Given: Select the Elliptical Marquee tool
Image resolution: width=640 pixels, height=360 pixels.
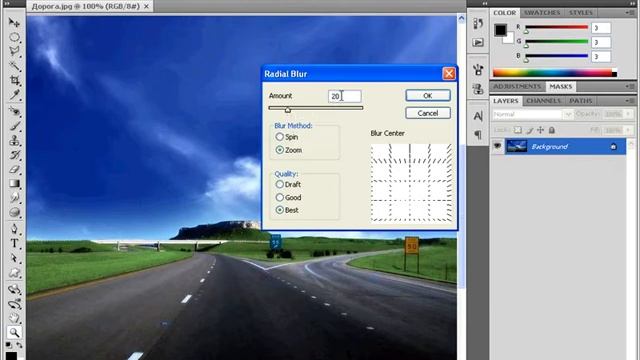Looking at the screenshot, I should click(x=14, y=37).
